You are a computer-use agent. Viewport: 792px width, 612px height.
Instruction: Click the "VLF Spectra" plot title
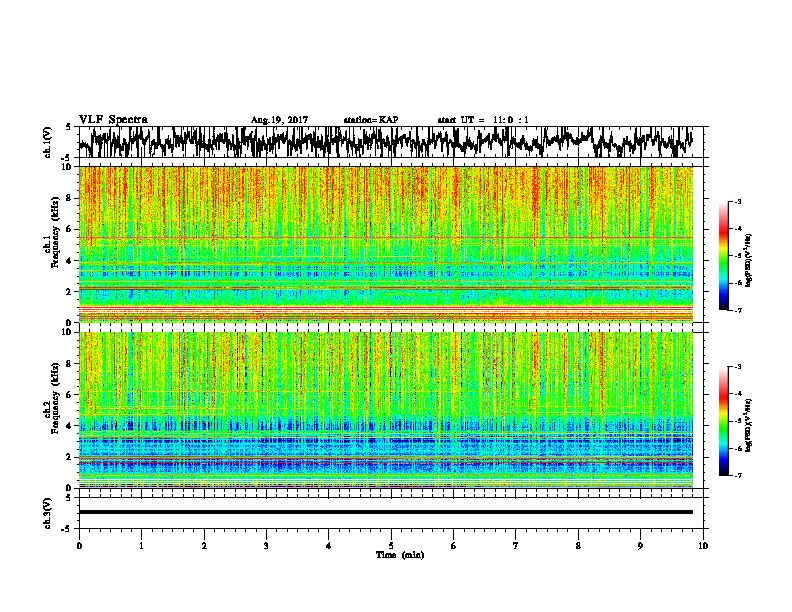tap(113, 120)
